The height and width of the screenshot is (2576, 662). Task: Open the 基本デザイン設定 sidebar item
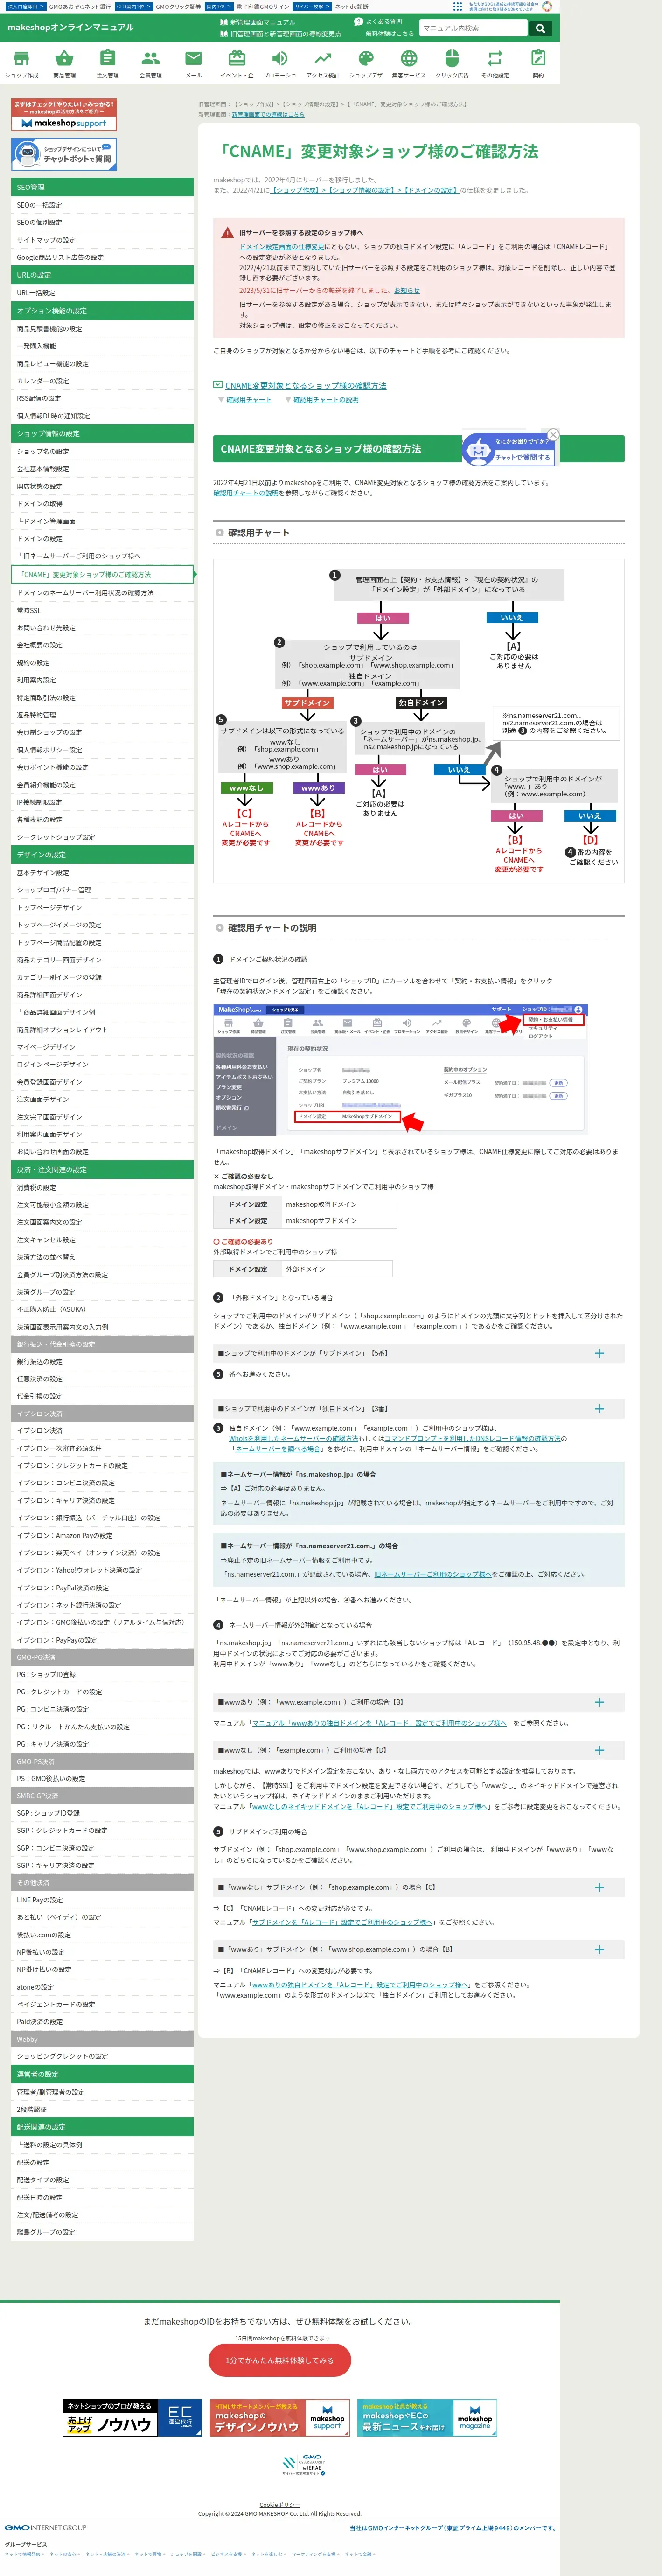(102, 873)
